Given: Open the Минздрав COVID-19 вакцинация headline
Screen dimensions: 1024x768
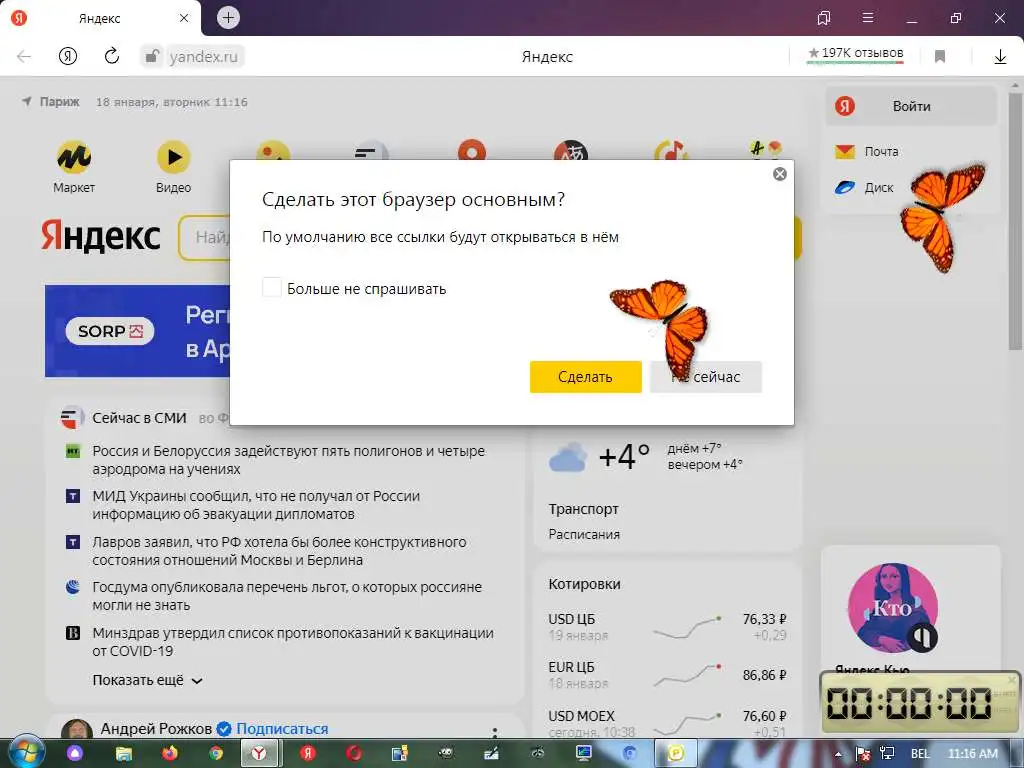Looking at the screenshot, I should pos(293,641).
